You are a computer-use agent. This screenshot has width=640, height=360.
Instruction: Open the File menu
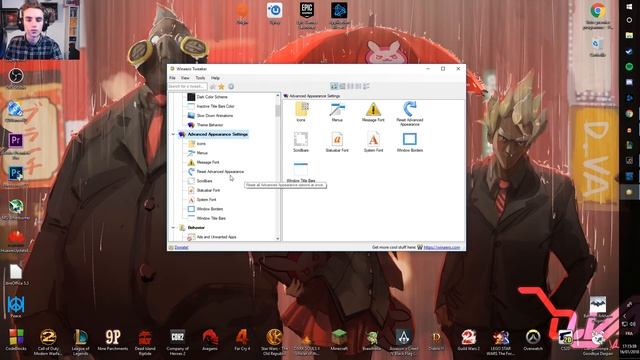[x=172, y=78]
